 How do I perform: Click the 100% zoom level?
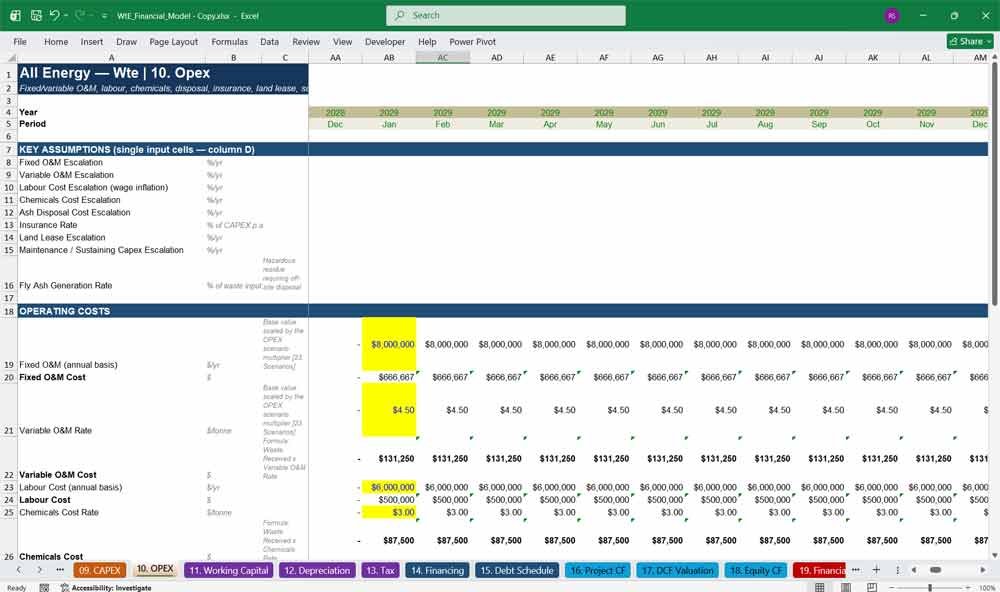click(x=987, y=588)
